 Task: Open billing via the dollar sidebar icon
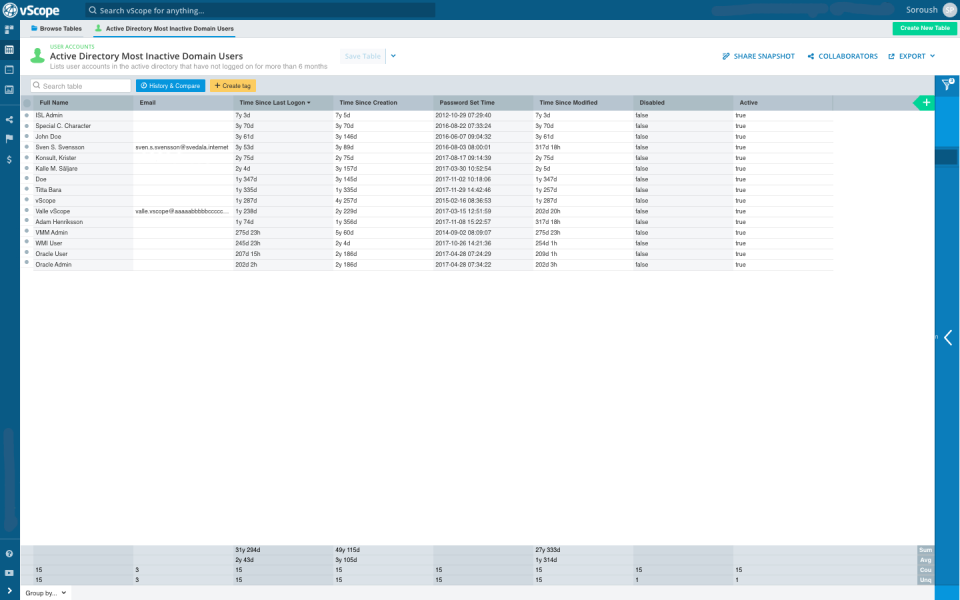tap(10, 158)
